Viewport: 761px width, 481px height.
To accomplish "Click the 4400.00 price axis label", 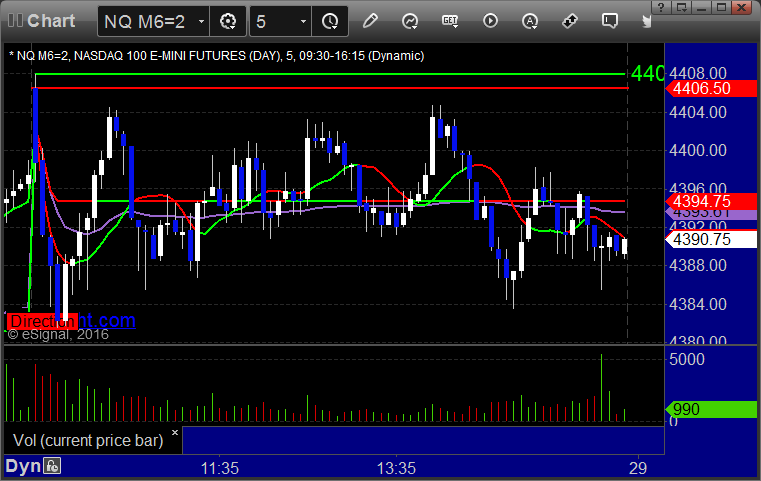I will (x=697, y=150).
